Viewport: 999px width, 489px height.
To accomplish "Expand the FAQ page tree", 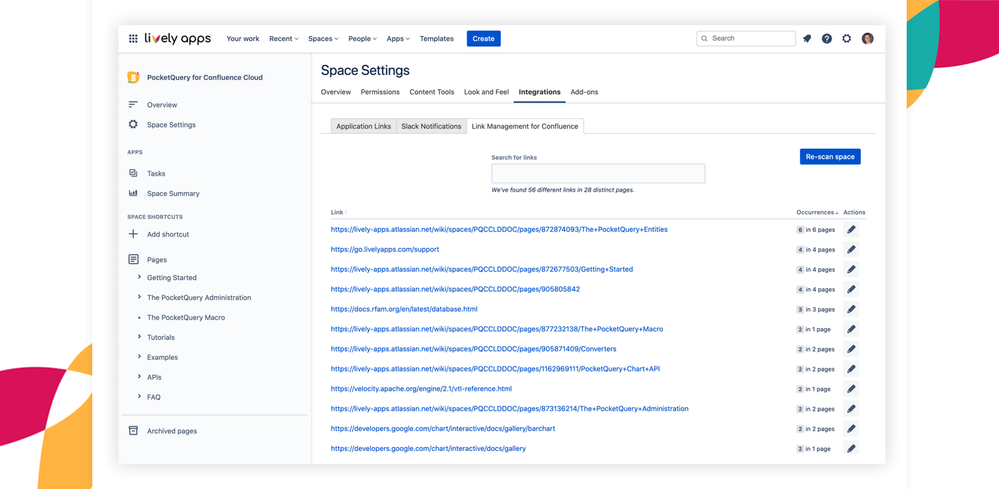I will click(x=139, y=397).
